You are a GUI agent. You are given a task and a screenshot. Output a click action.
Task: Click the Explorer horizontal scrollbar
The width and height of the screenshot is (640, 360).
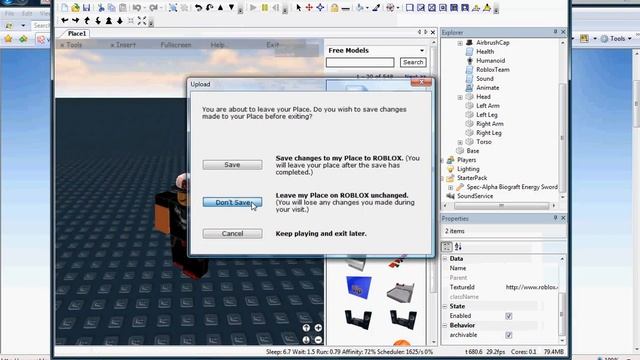tap(500, 206)
